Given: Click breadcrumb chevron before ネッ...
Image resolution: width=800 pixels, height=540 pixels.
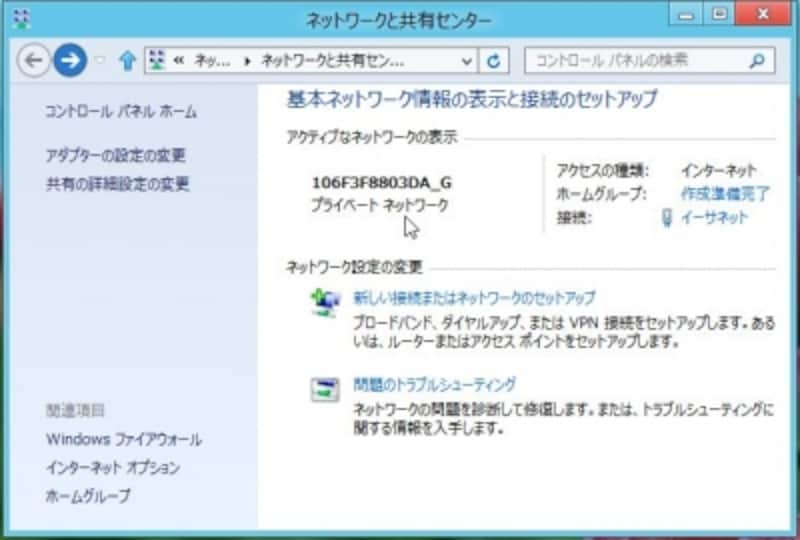Looking at the screenshot, I should 178,61.
